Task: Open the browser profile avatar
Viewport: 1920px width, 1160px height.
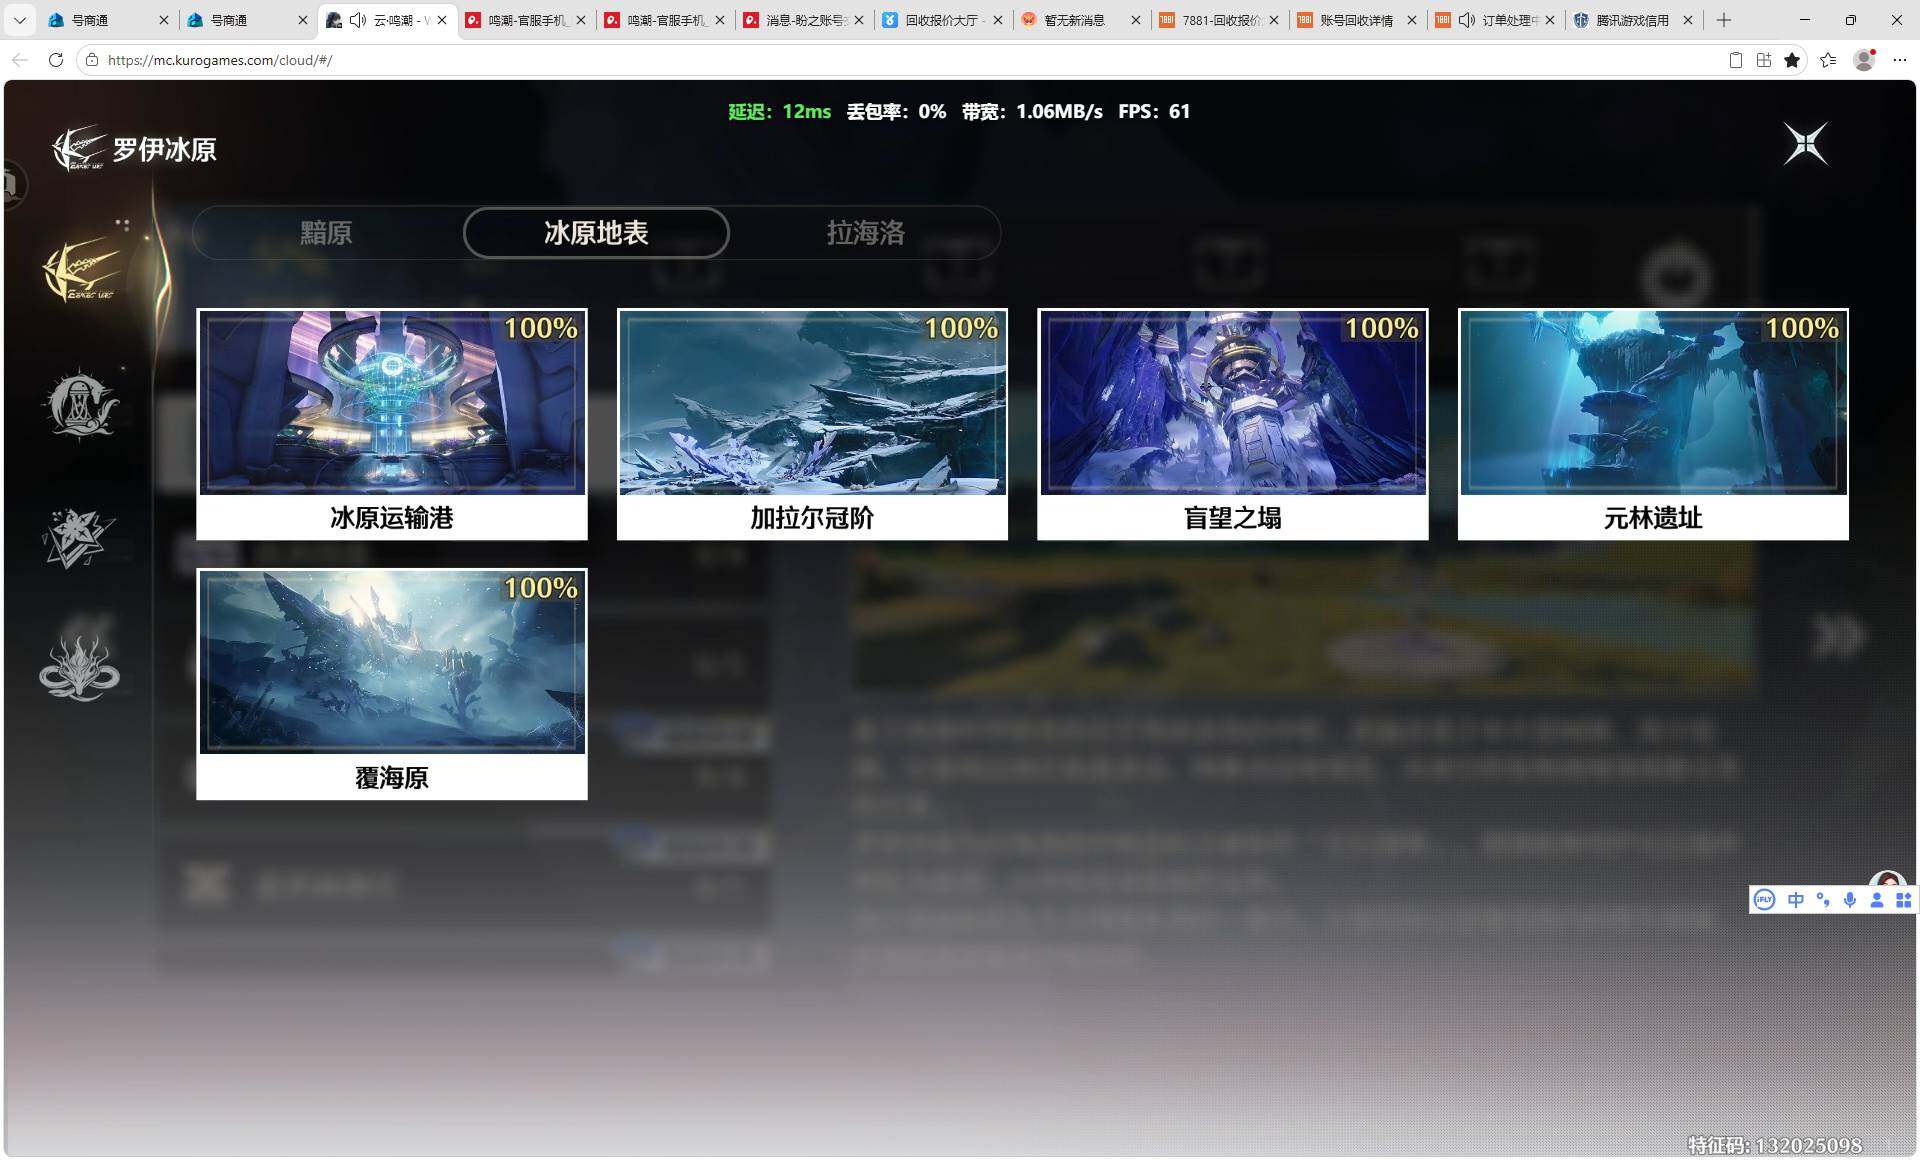Action: click(1864, 60)
